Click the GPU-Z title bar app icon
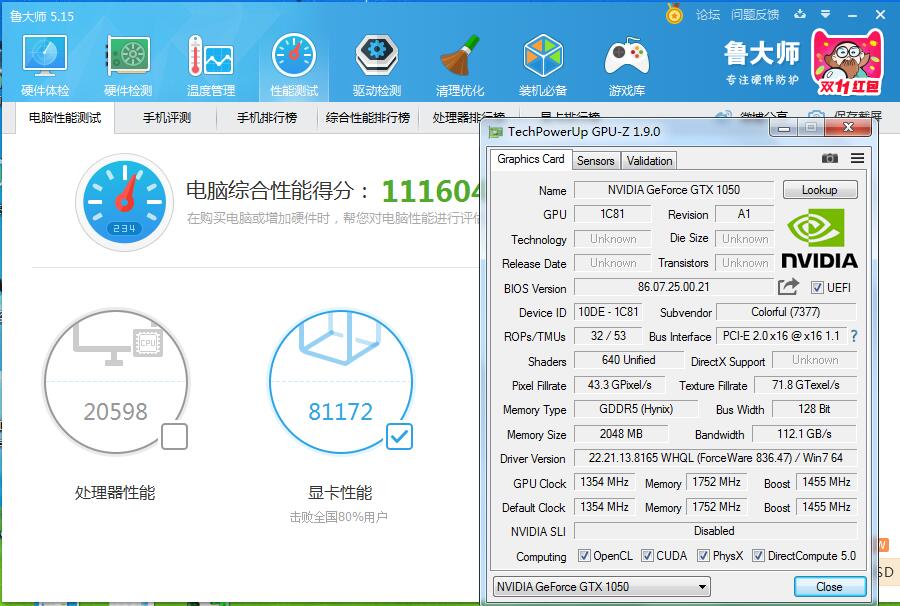This screenshot has width=900, height=606. (495, 132)
